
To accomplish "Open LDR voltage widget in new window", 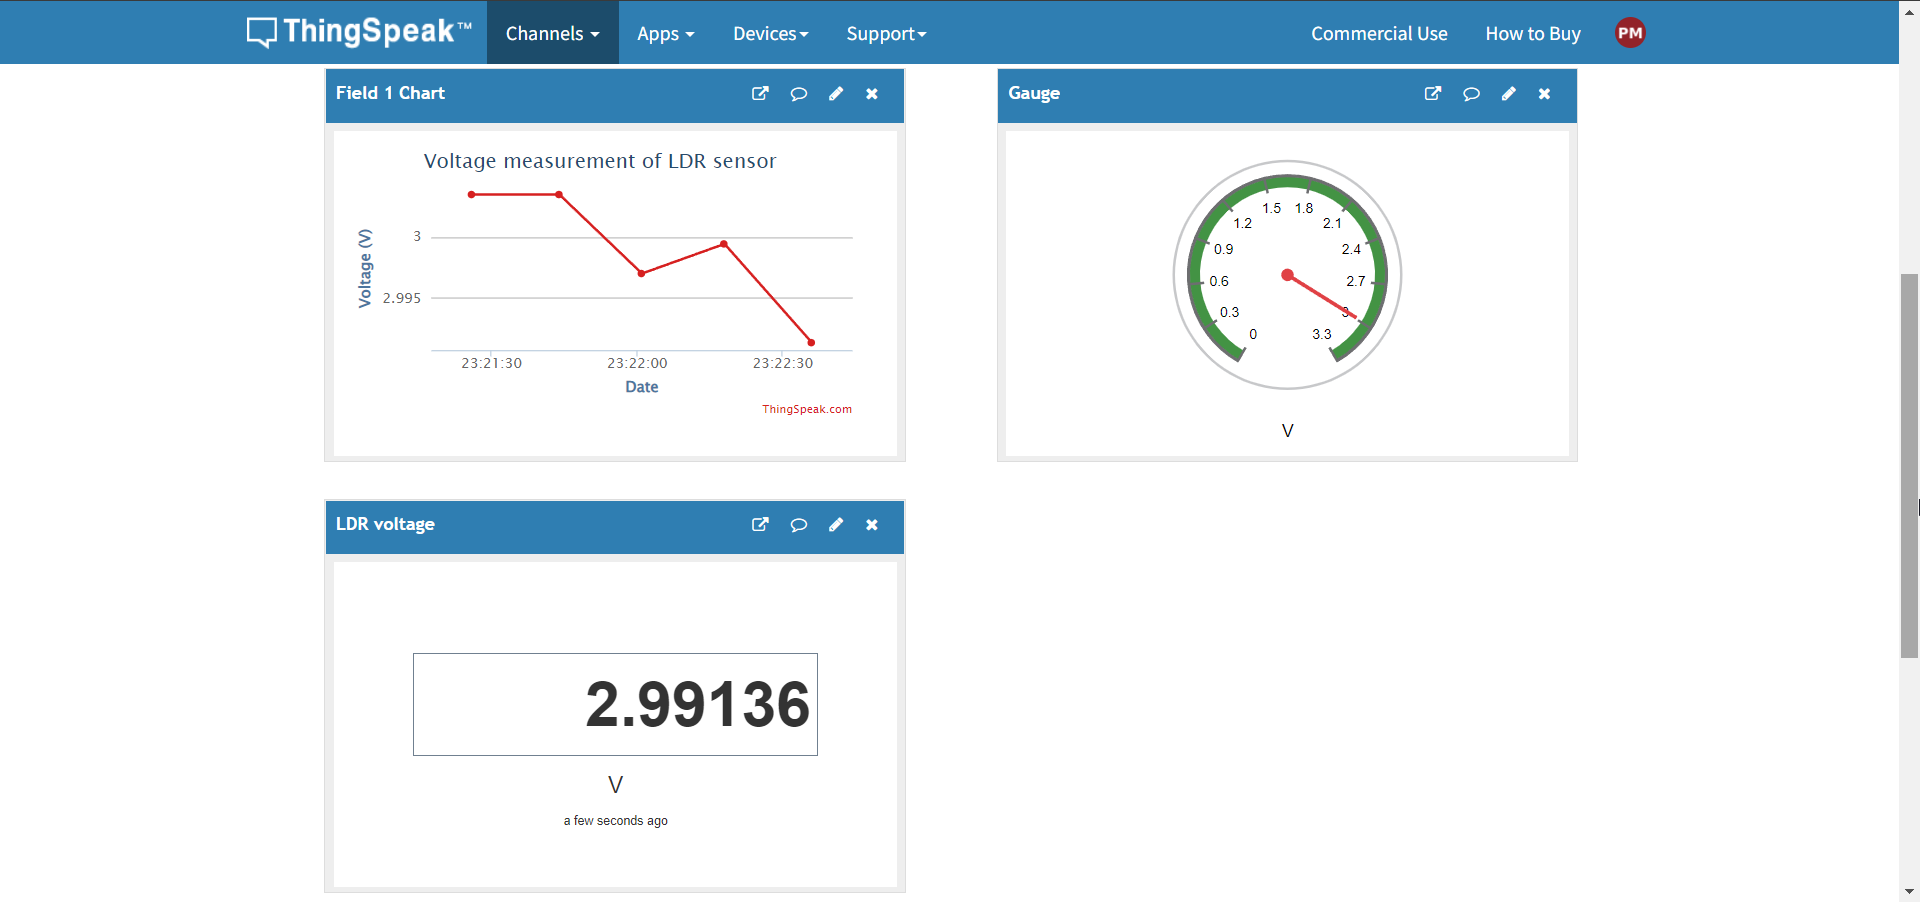I will pyautogui.click(x=760, y=524).
